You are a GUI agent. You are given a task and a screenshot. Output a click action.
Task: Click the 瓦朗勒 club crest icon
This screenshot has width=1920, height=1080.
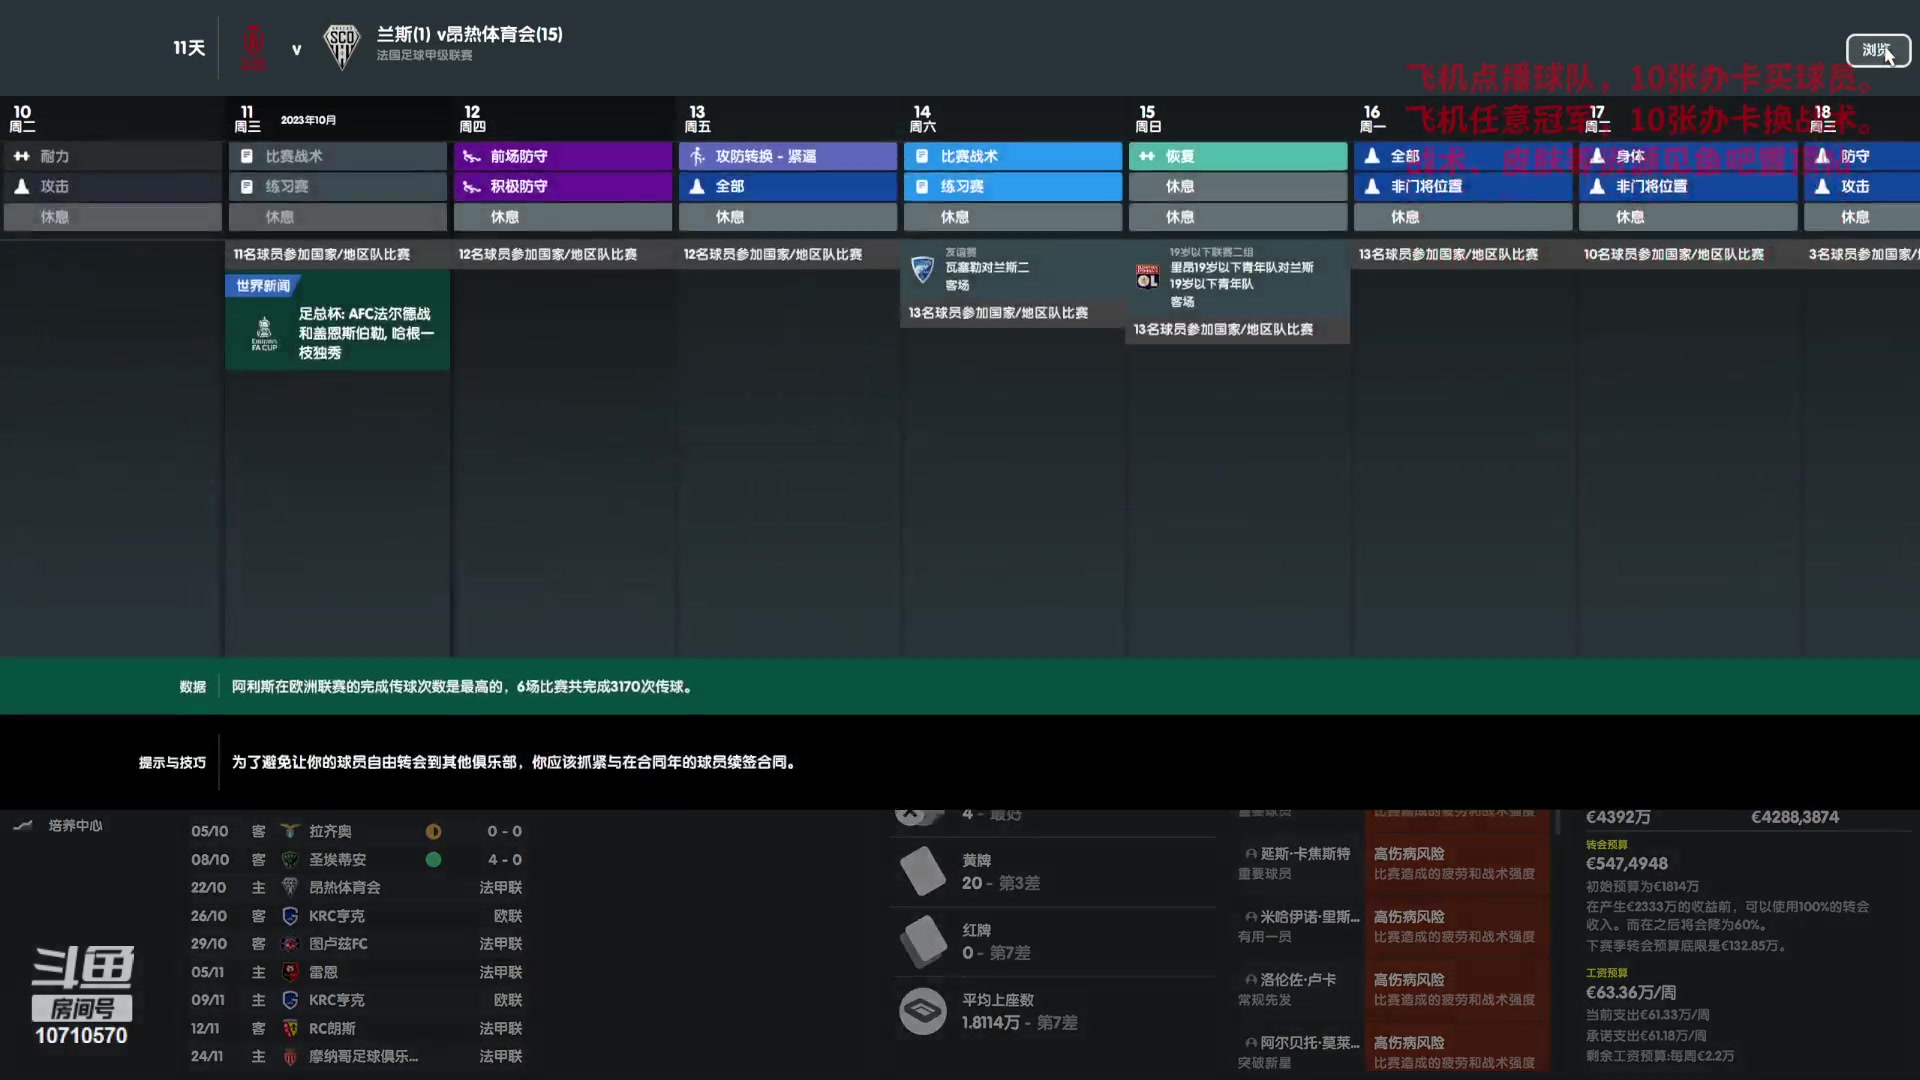point(923,269)
